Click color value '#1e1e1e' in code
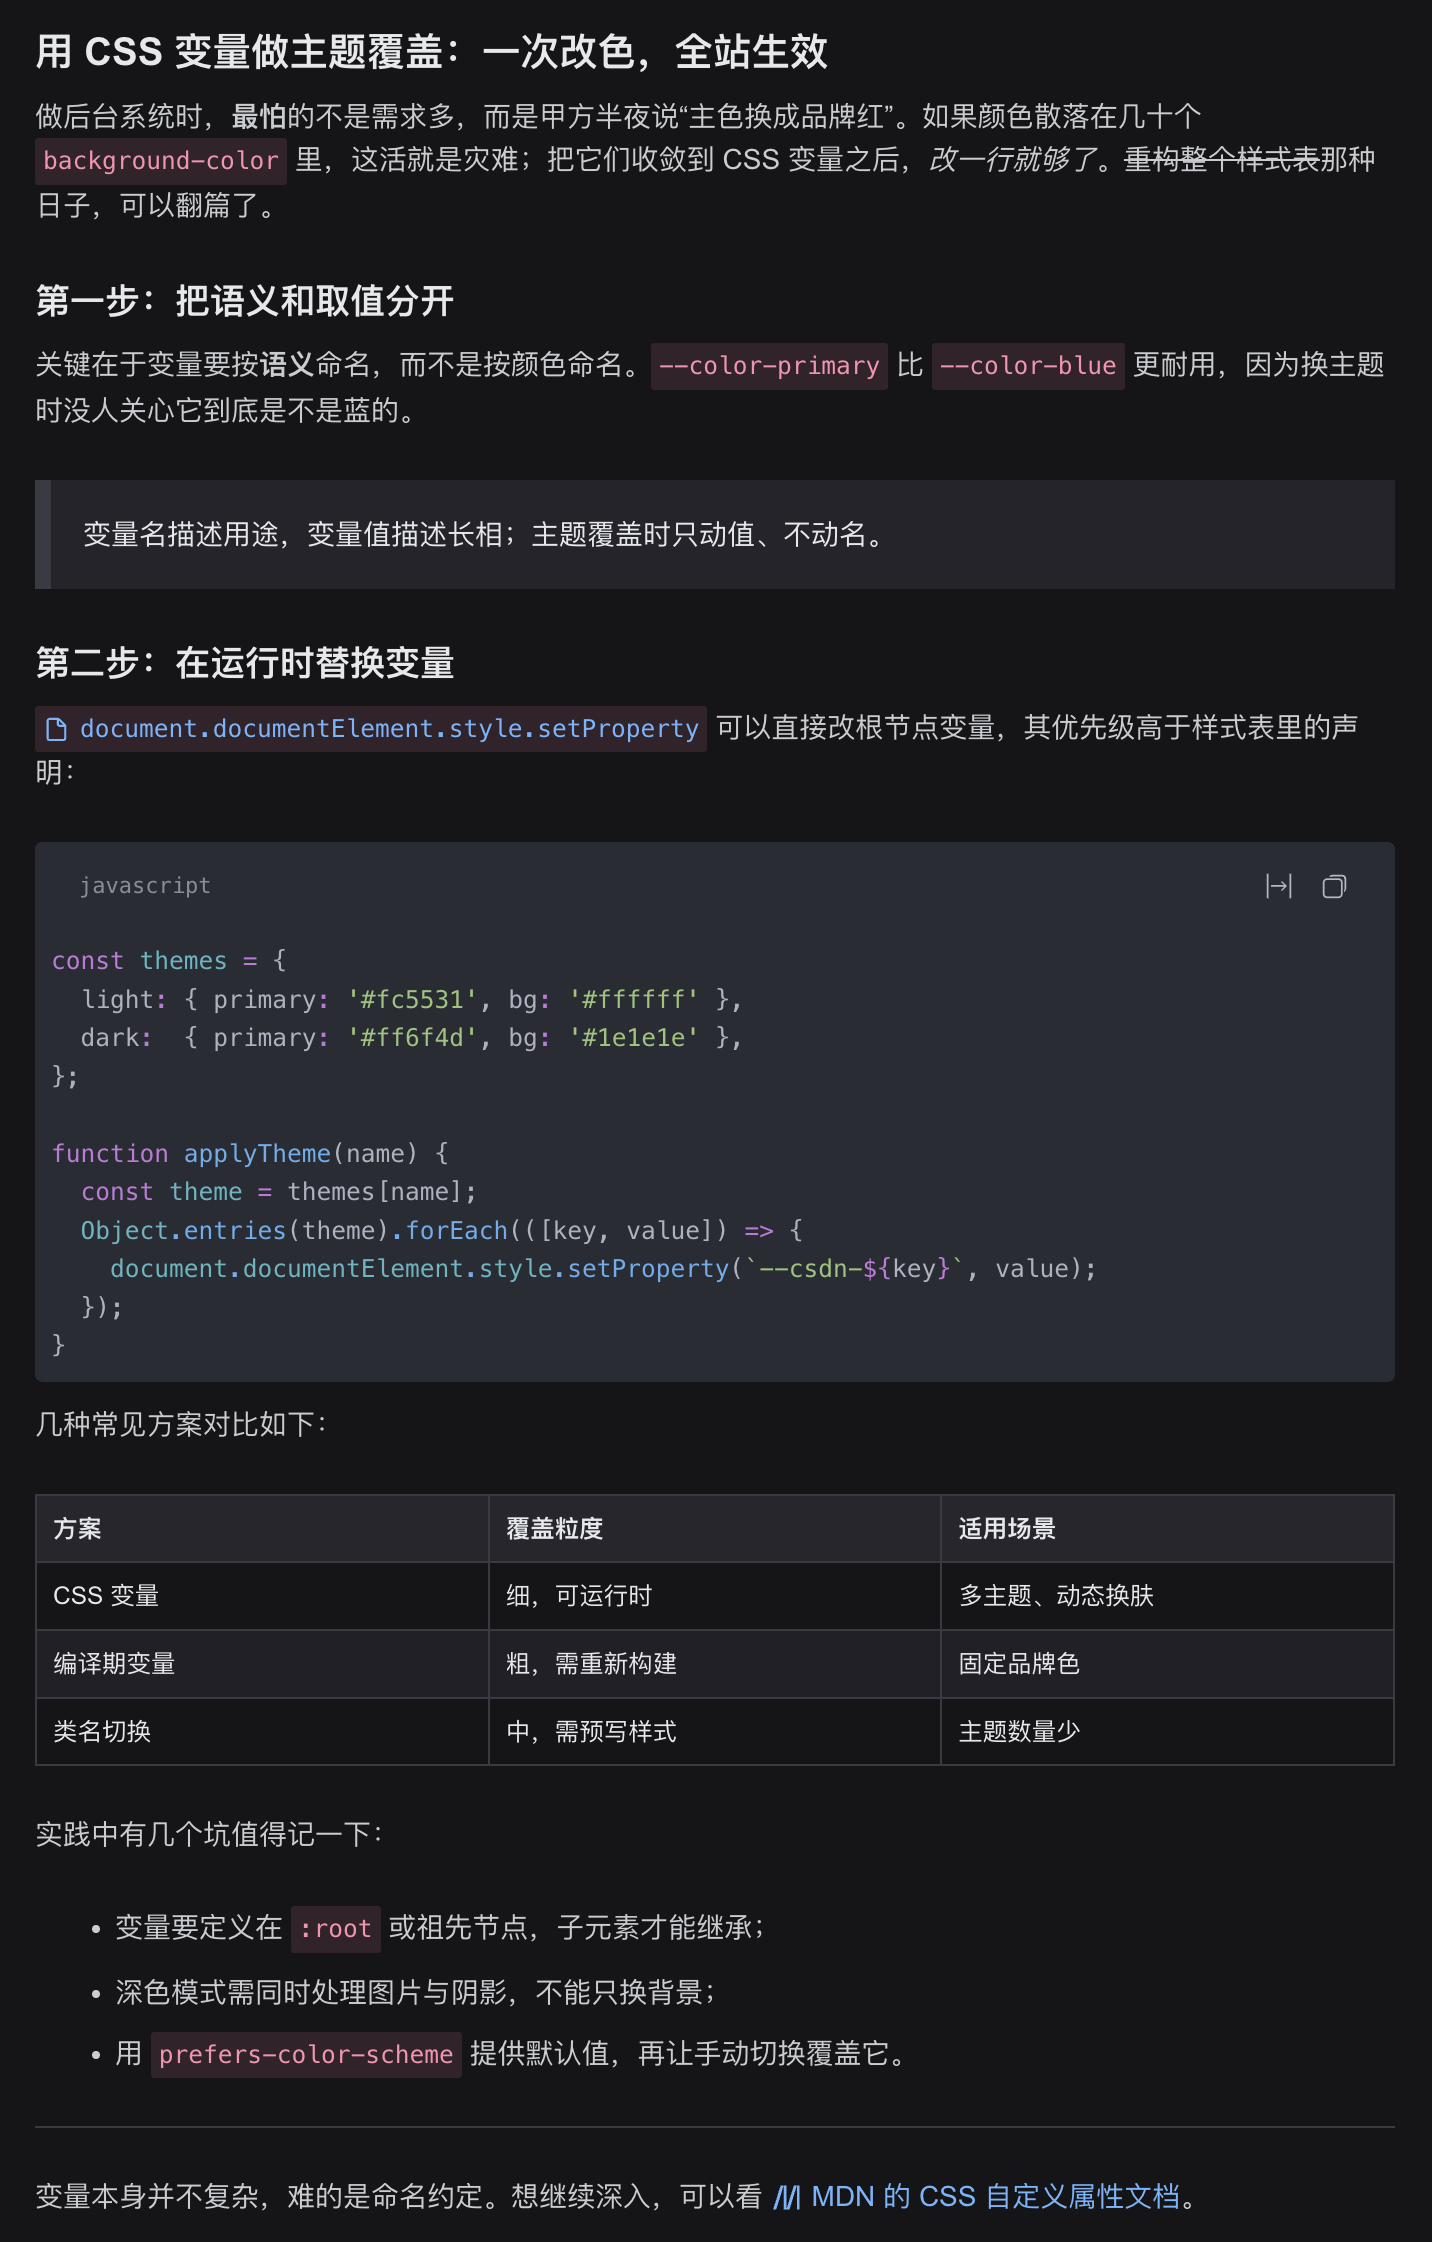 pyautogui.click(x=634, y=1037)
